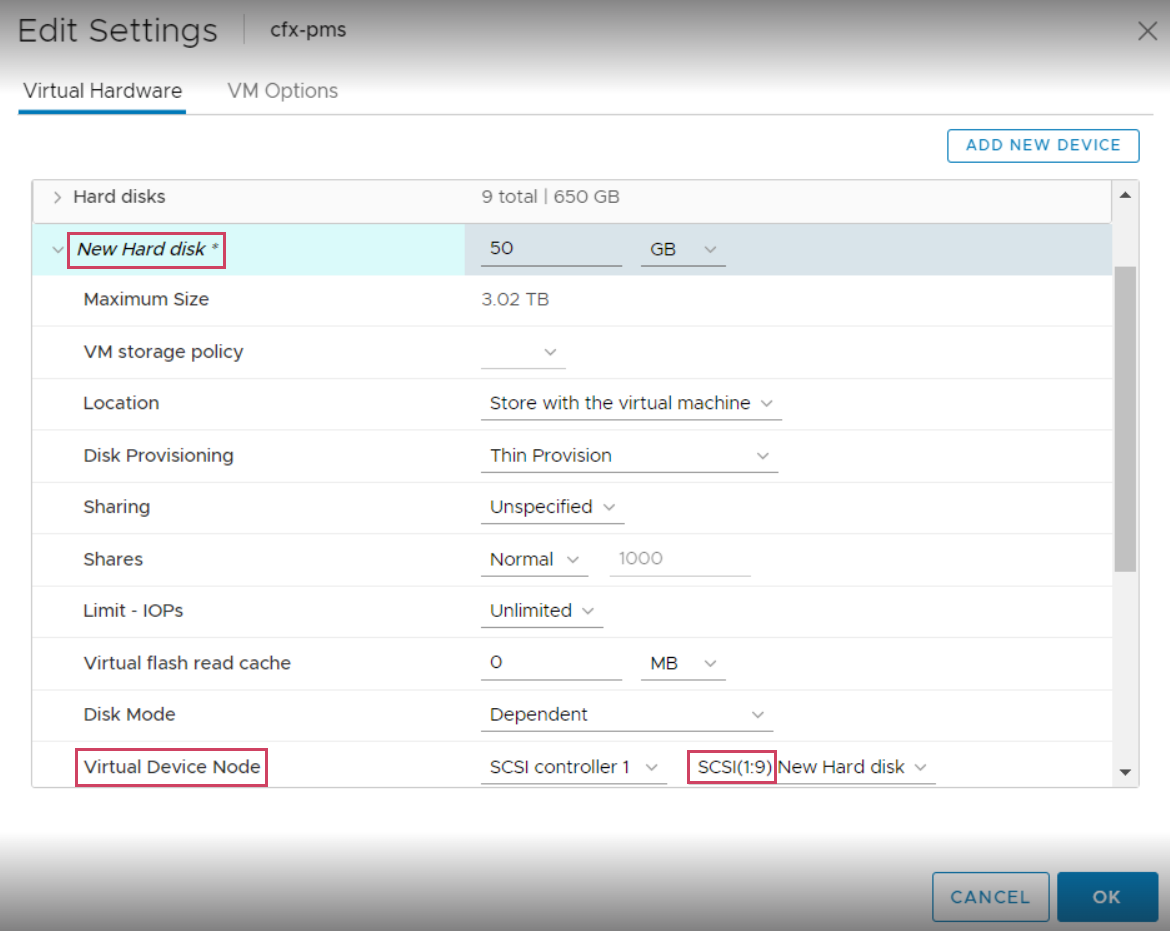This screenshot has height=931, width=1171.
Task: Switch to the VM Options tab
Action: pos(283,90)
